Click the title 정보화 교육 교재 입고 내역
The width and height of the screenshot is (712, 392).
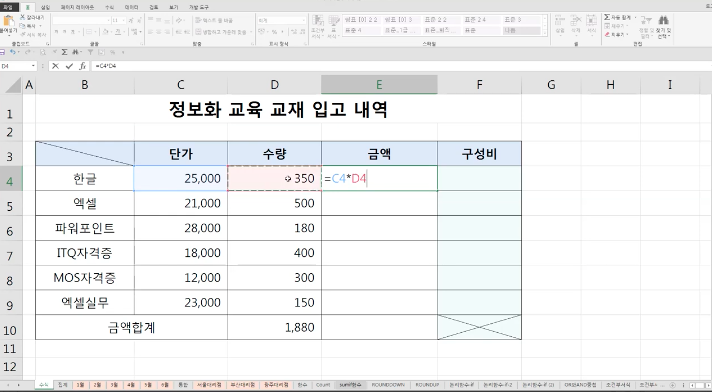278,109
